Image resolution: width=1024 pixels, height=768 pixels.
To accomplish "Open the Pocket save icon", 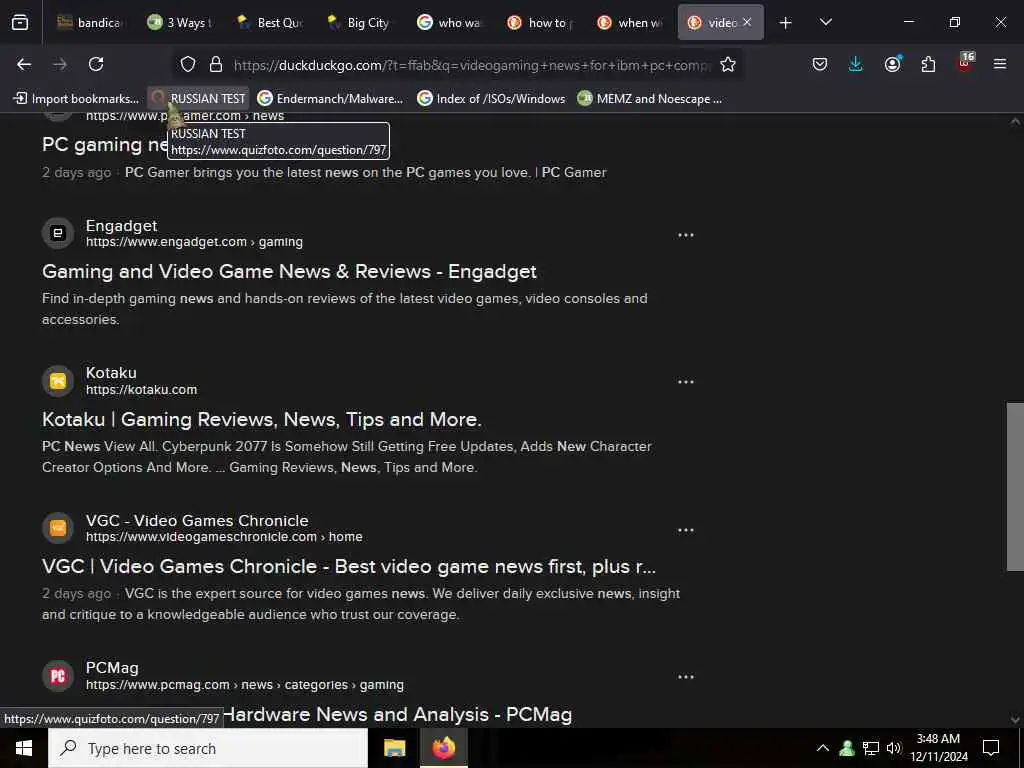I will pos(820,64).
